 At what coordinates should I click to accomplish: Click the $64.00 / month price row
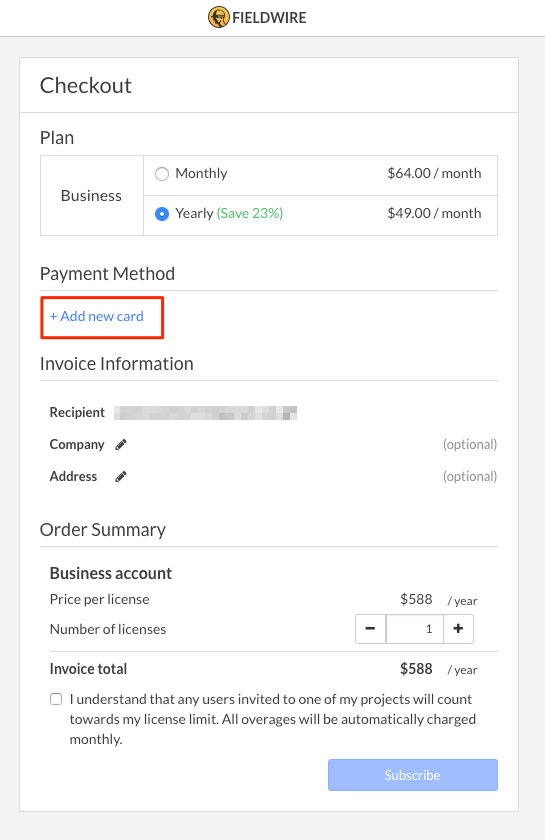point(320,176)
